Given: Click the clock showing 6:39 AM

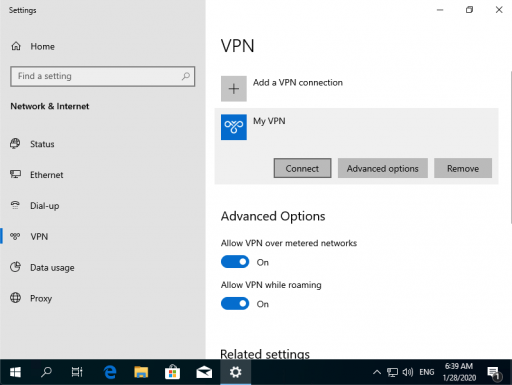Looking at the screenshot, I should point(459,366).
